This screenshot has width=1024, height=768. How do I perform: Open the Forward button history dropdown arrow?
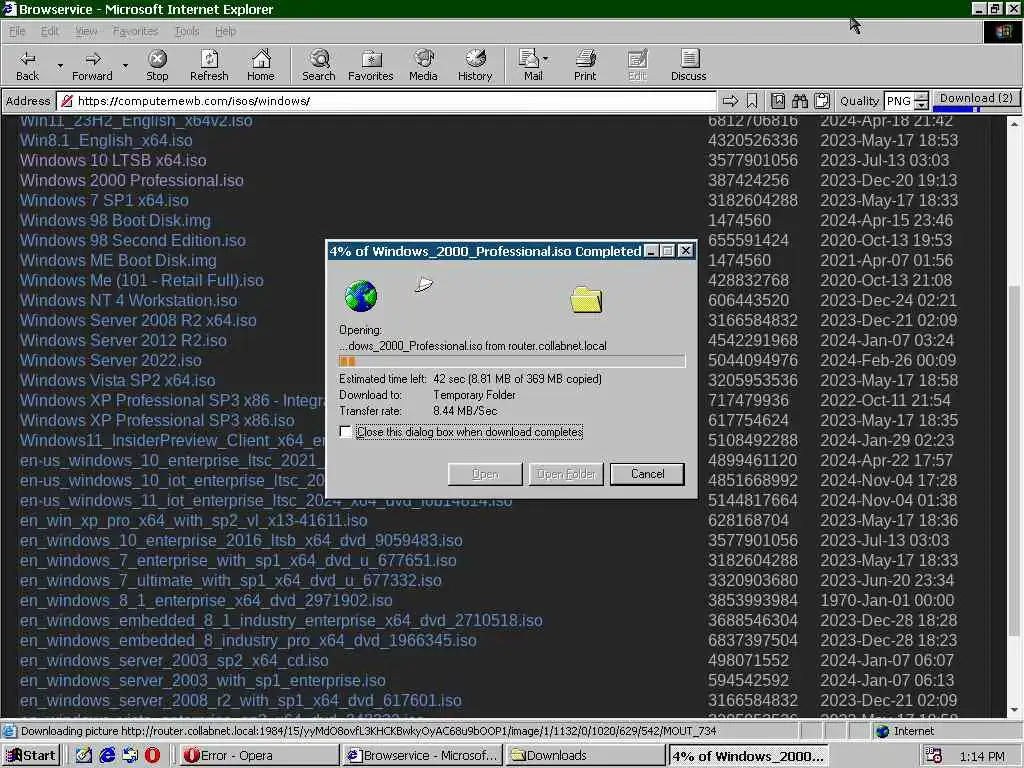tap(125, 65)
